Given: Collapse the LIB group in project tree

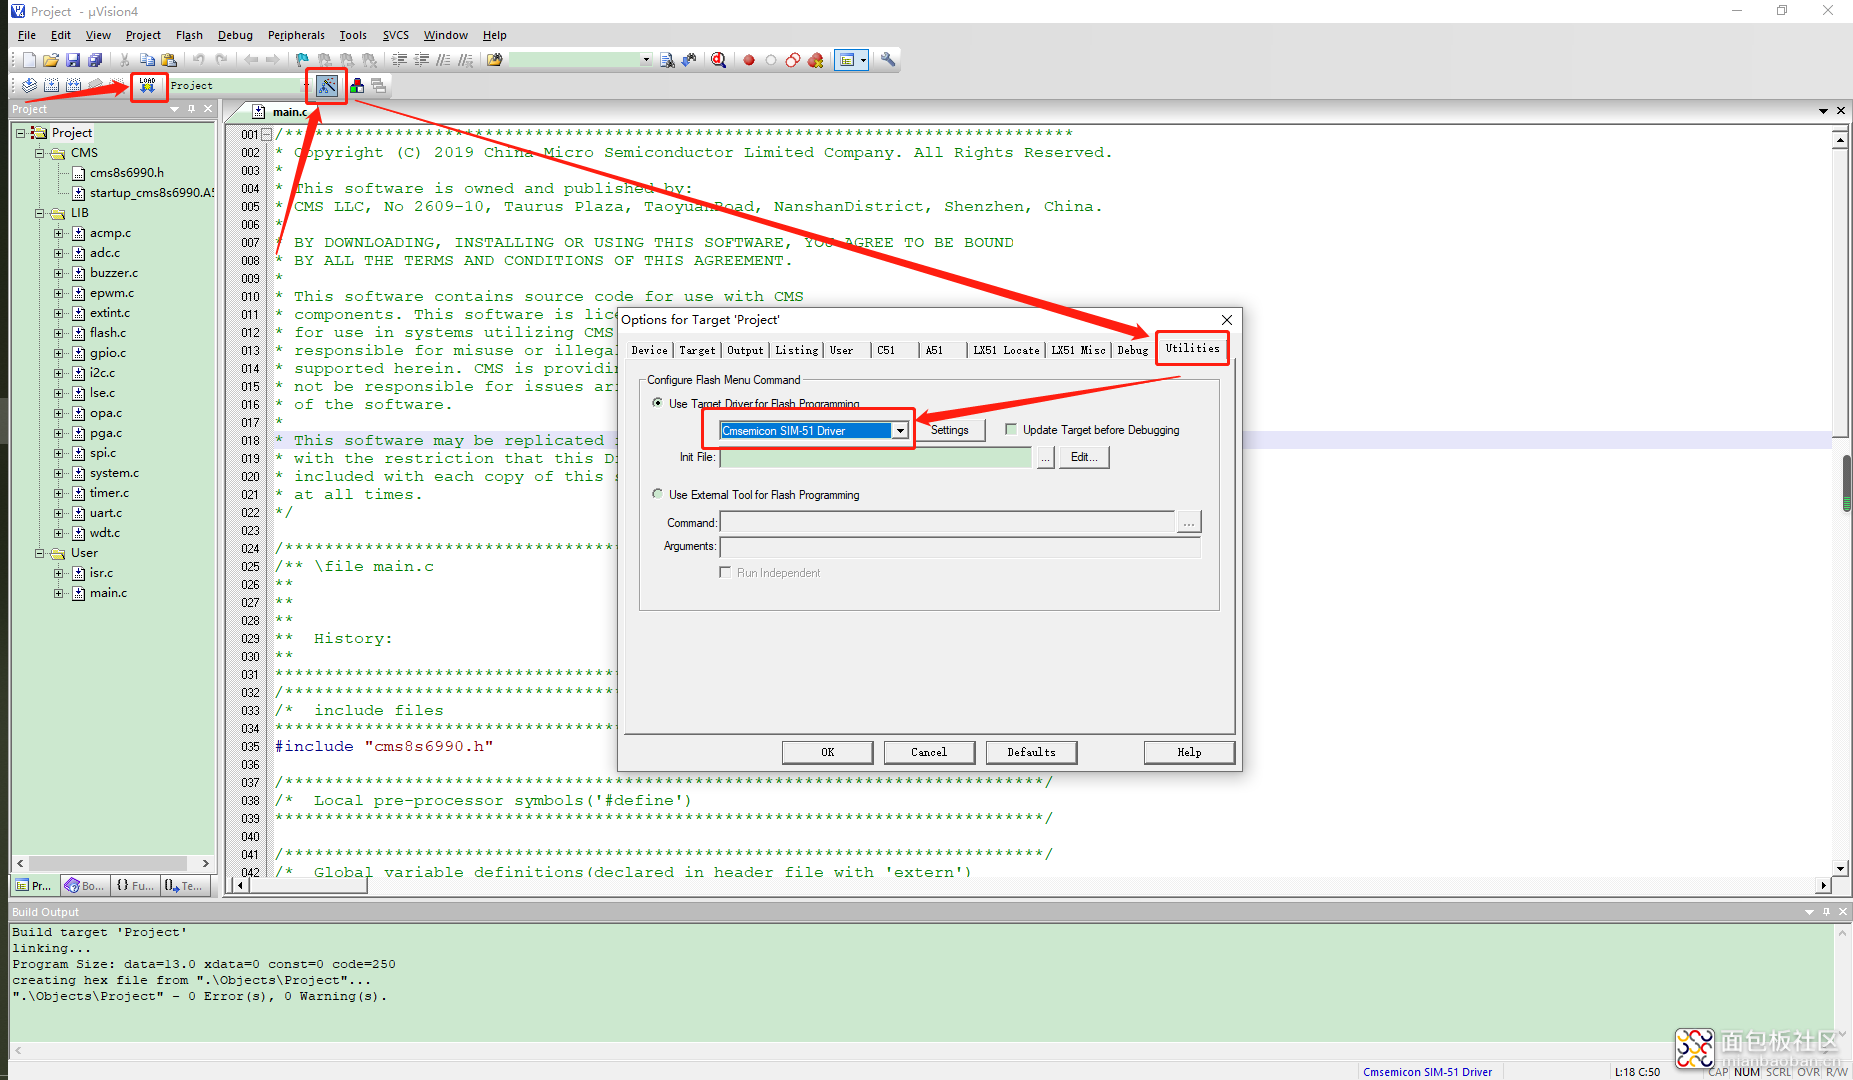Looking at the screenshot, I should [x=40, y=213].
